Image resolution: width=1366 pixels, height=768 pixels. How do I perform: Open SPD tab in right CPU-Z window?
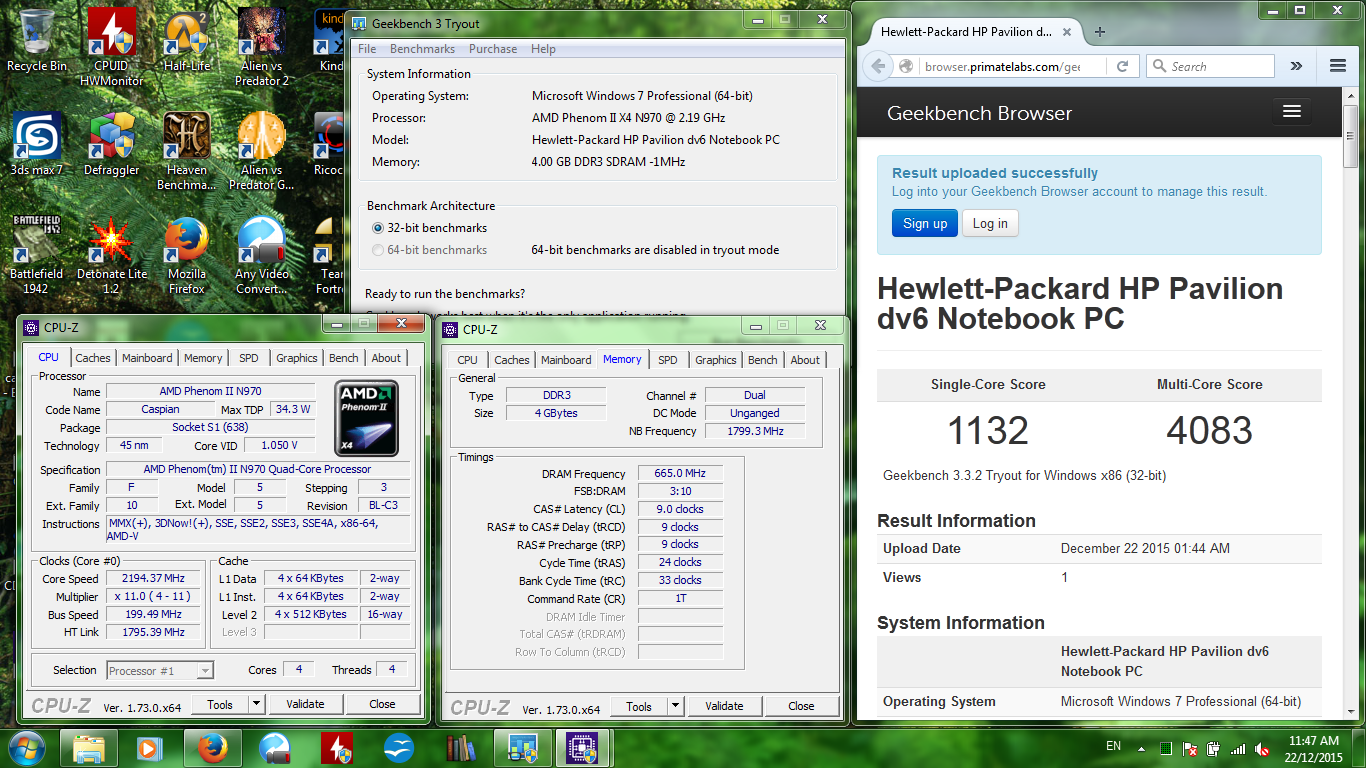668,360
